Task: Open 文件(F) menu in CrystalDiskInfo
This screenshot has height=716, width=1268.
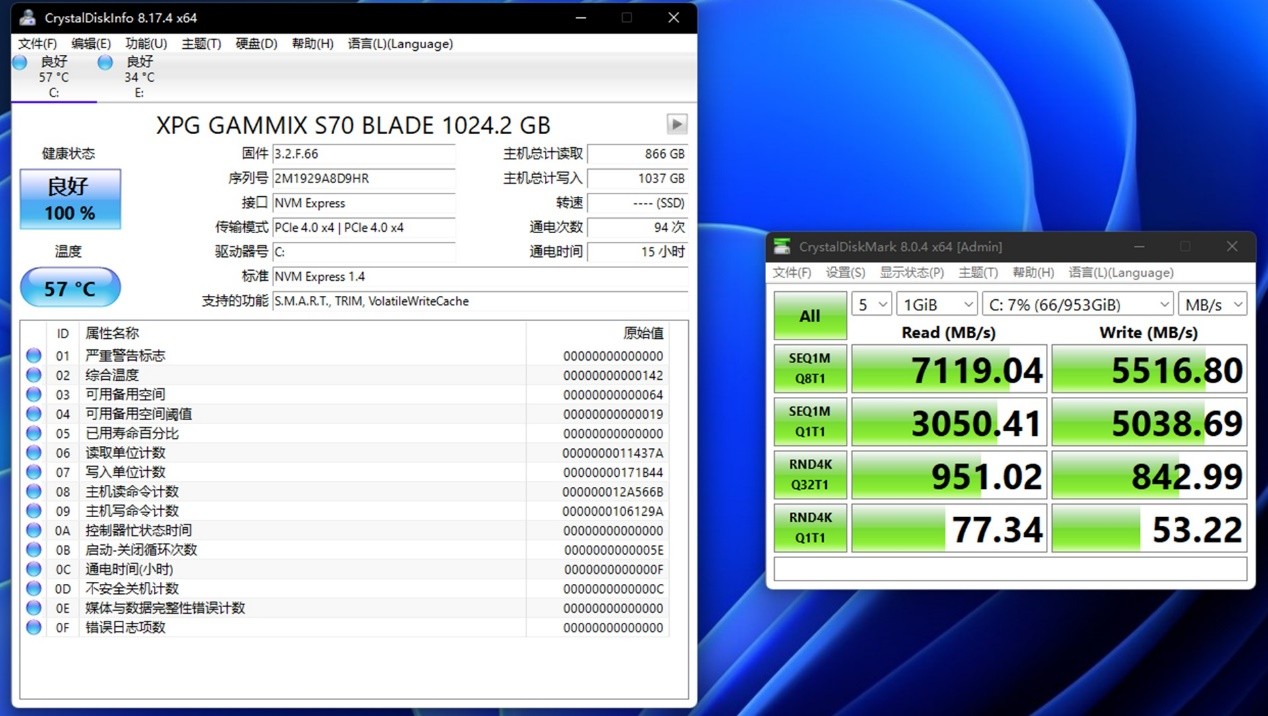Action: pyautogui.click(x=38, y=44)
